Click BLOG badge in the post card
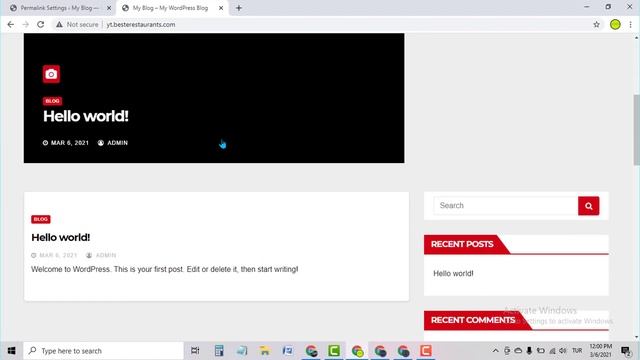The height and width of the screenshot is (360, 640). [x=41, y=219]
